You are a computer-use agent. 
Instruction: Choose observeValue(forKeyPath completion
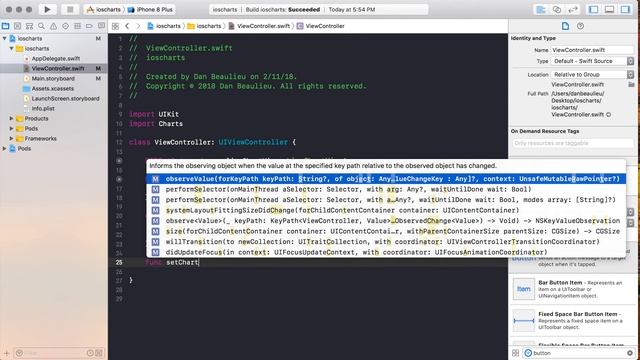(x=386, y=179)
